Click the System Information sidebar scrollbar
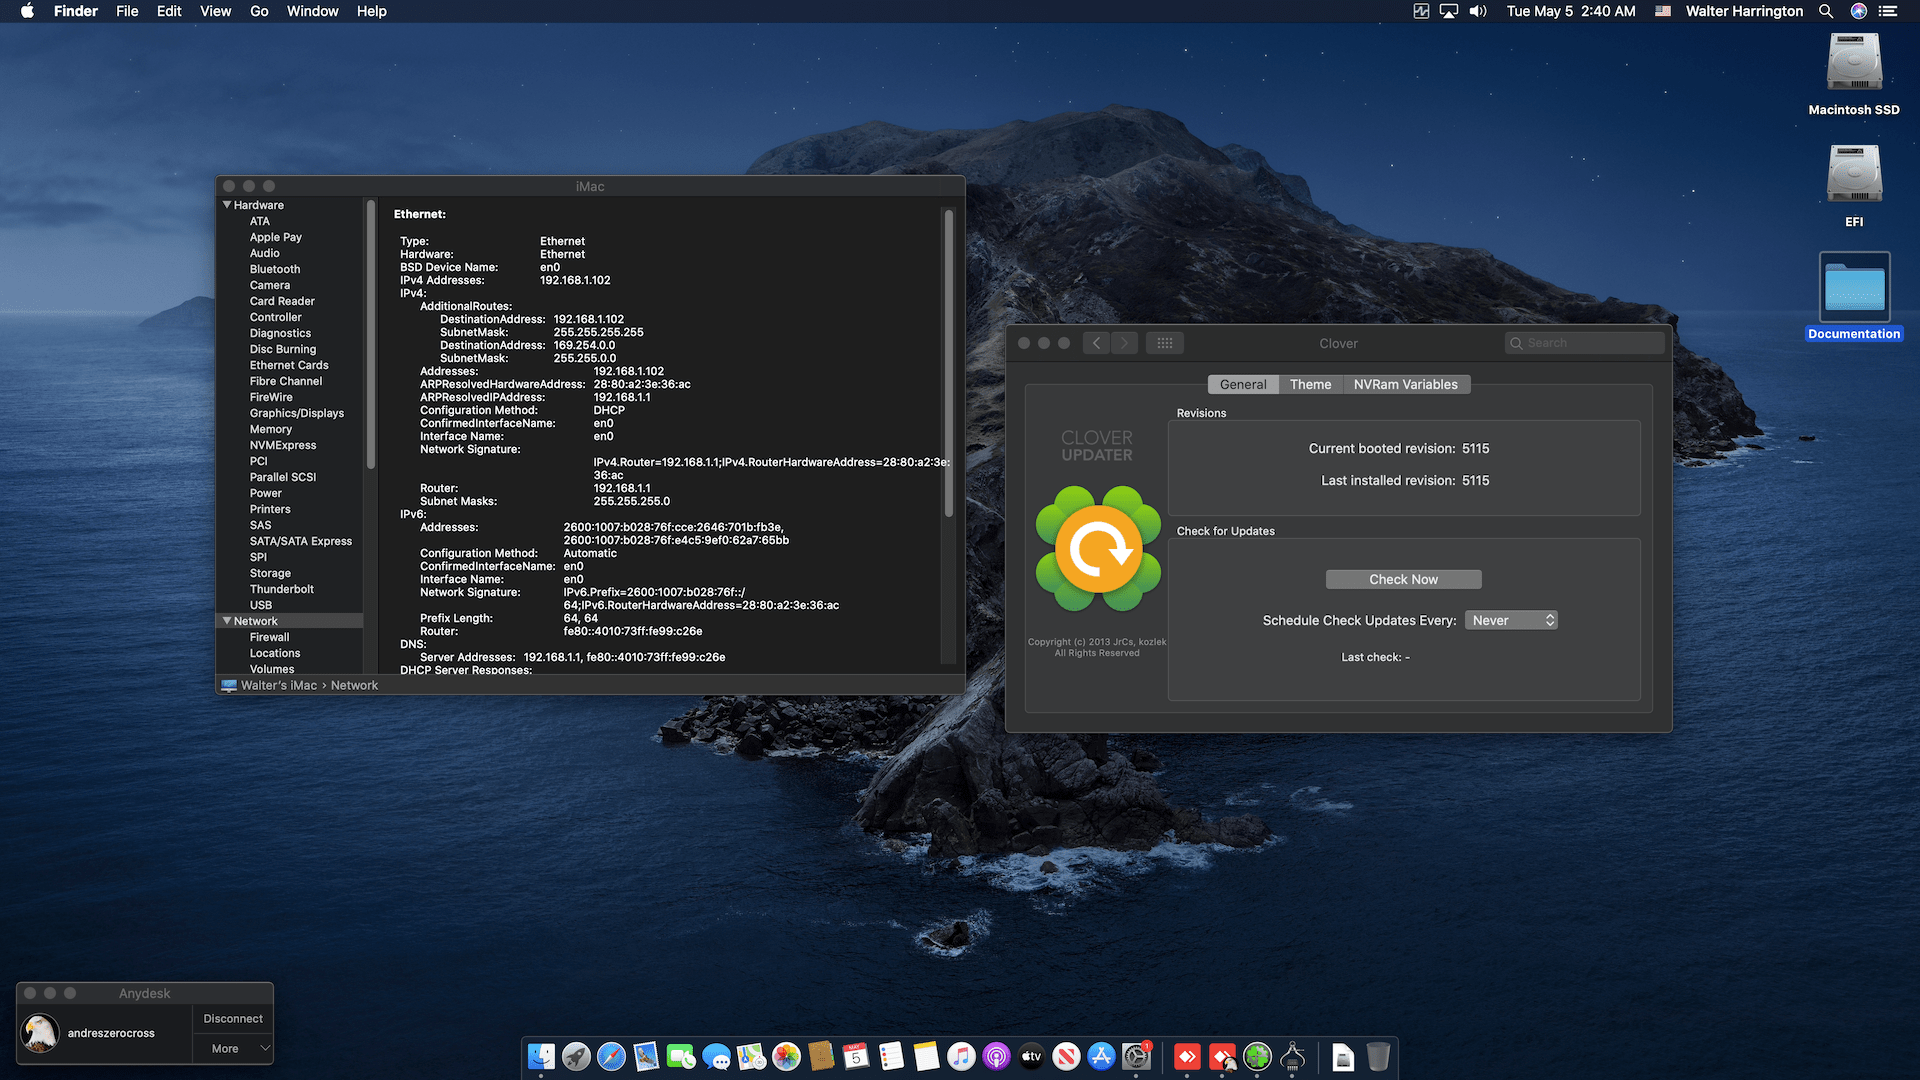Screen dimensions: 1920x1080 pos(371,335)
